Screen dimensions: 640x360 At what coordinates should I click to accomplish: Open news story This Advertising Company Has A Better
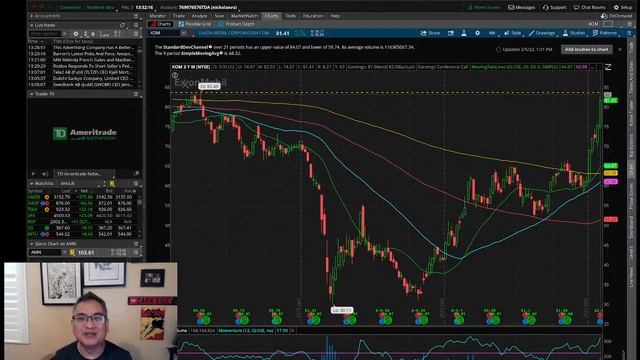(93, 47)
